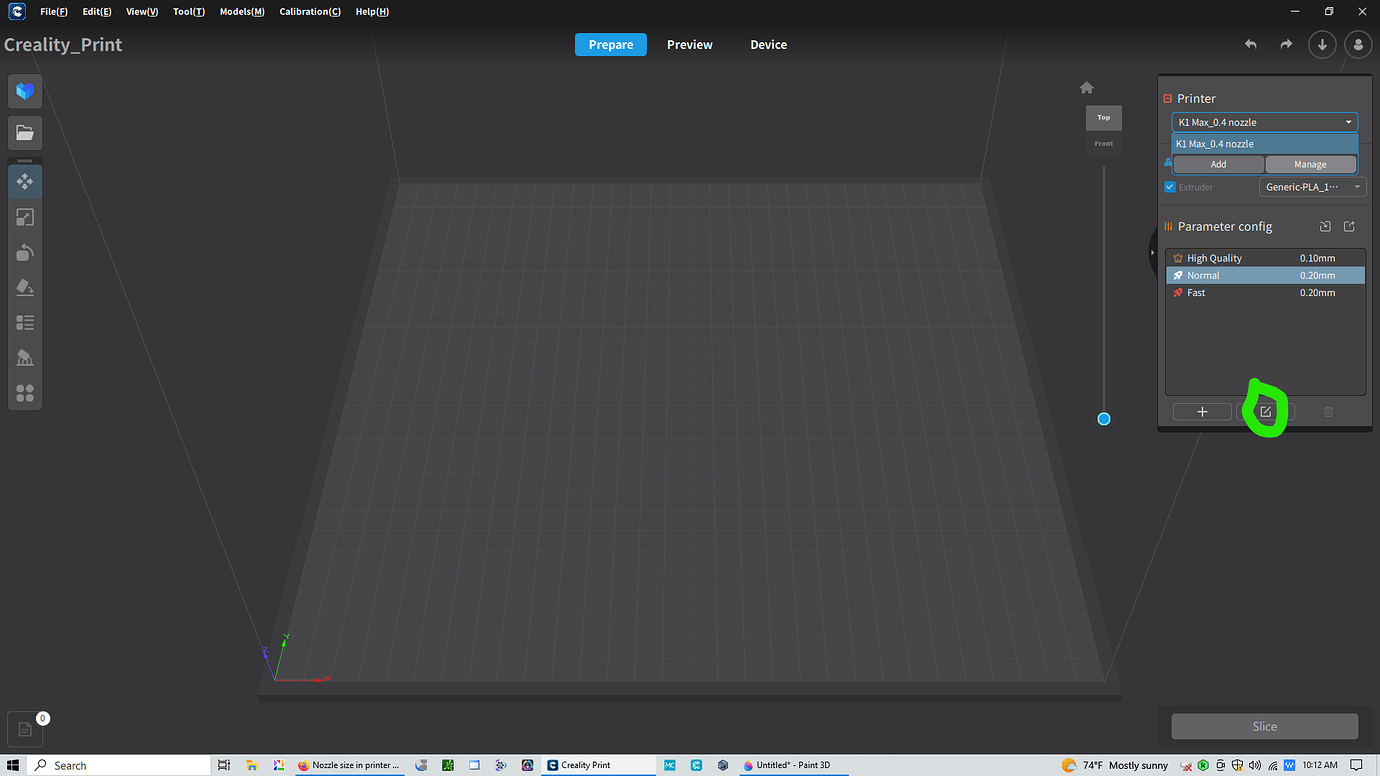The height and width of the screenshot is (776, 1380).
Task: Click the Support tool icon
Action: [25, 358]
